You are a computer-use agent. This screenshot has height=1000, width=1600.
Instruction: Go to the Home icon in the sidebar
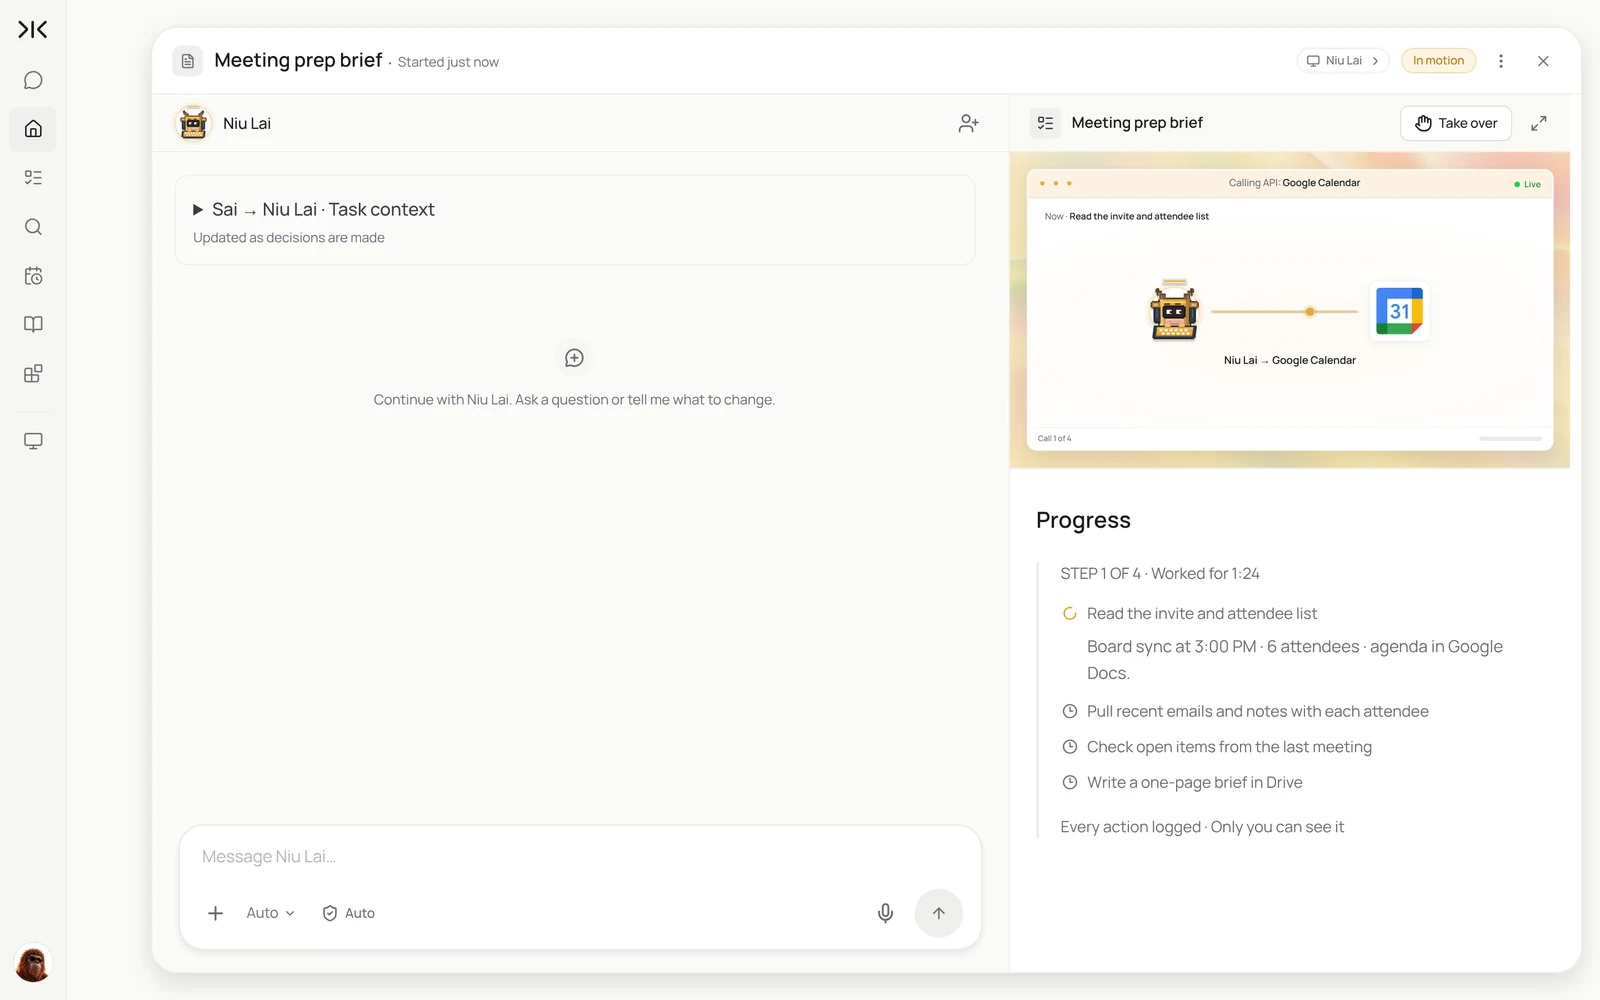33,129
